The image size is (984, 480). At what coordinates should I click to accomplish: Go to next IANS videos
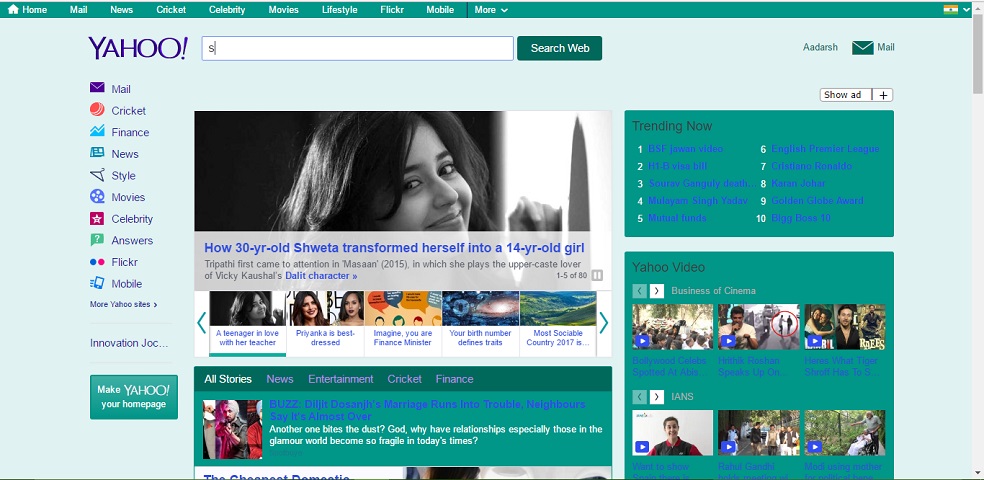pos(657,397)
